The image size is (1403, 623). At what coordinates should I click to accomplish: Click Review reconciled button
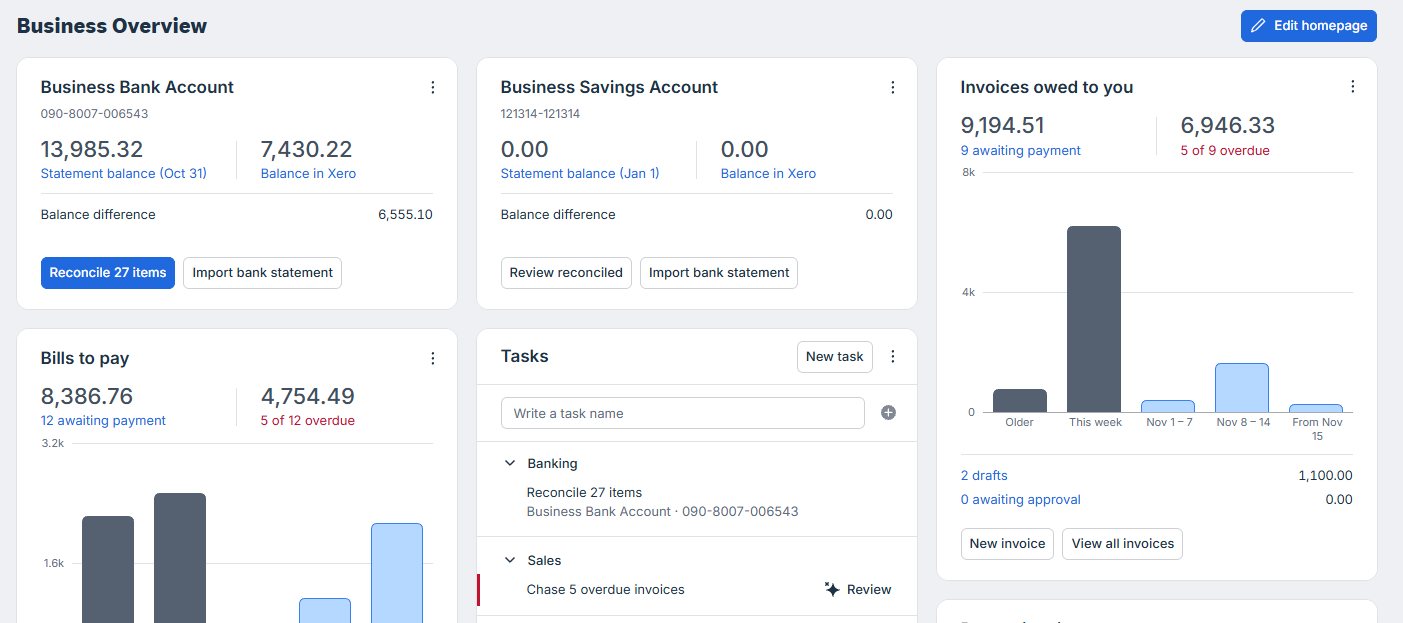tap(566, 273)
